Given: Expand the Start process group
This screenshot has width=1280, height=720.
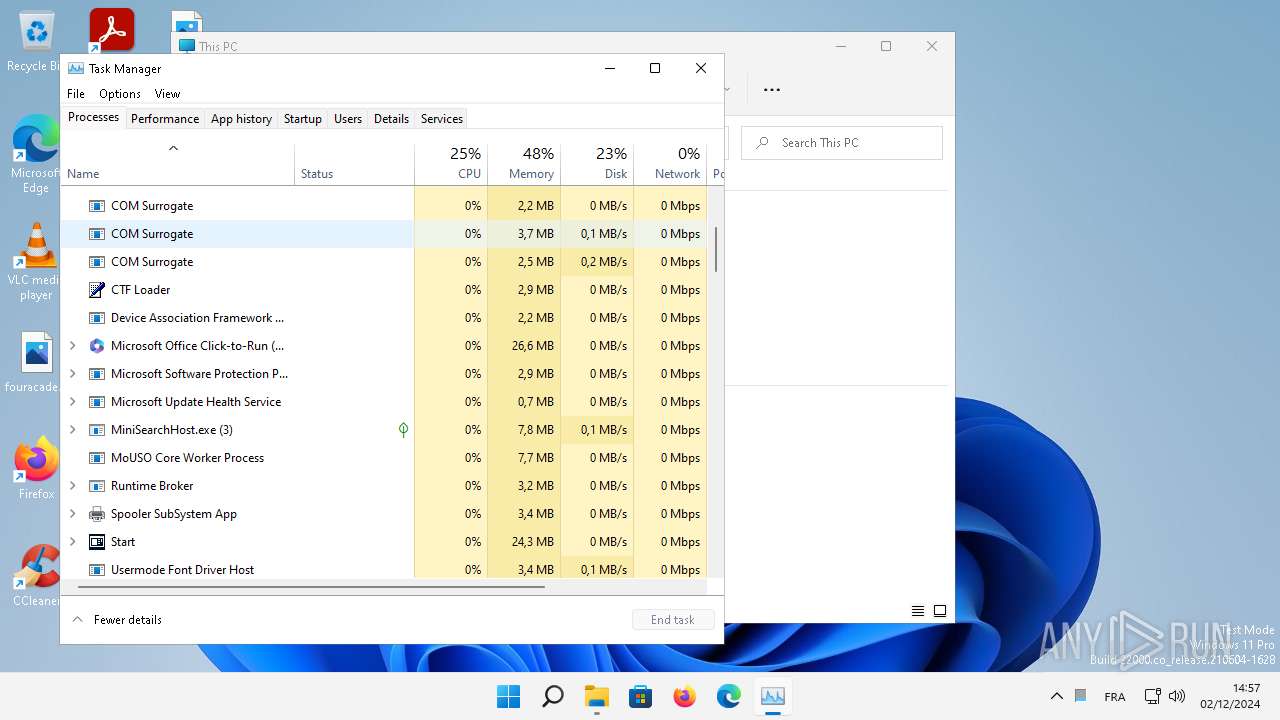Looking at the screenshot, I should tap(72, 542).
